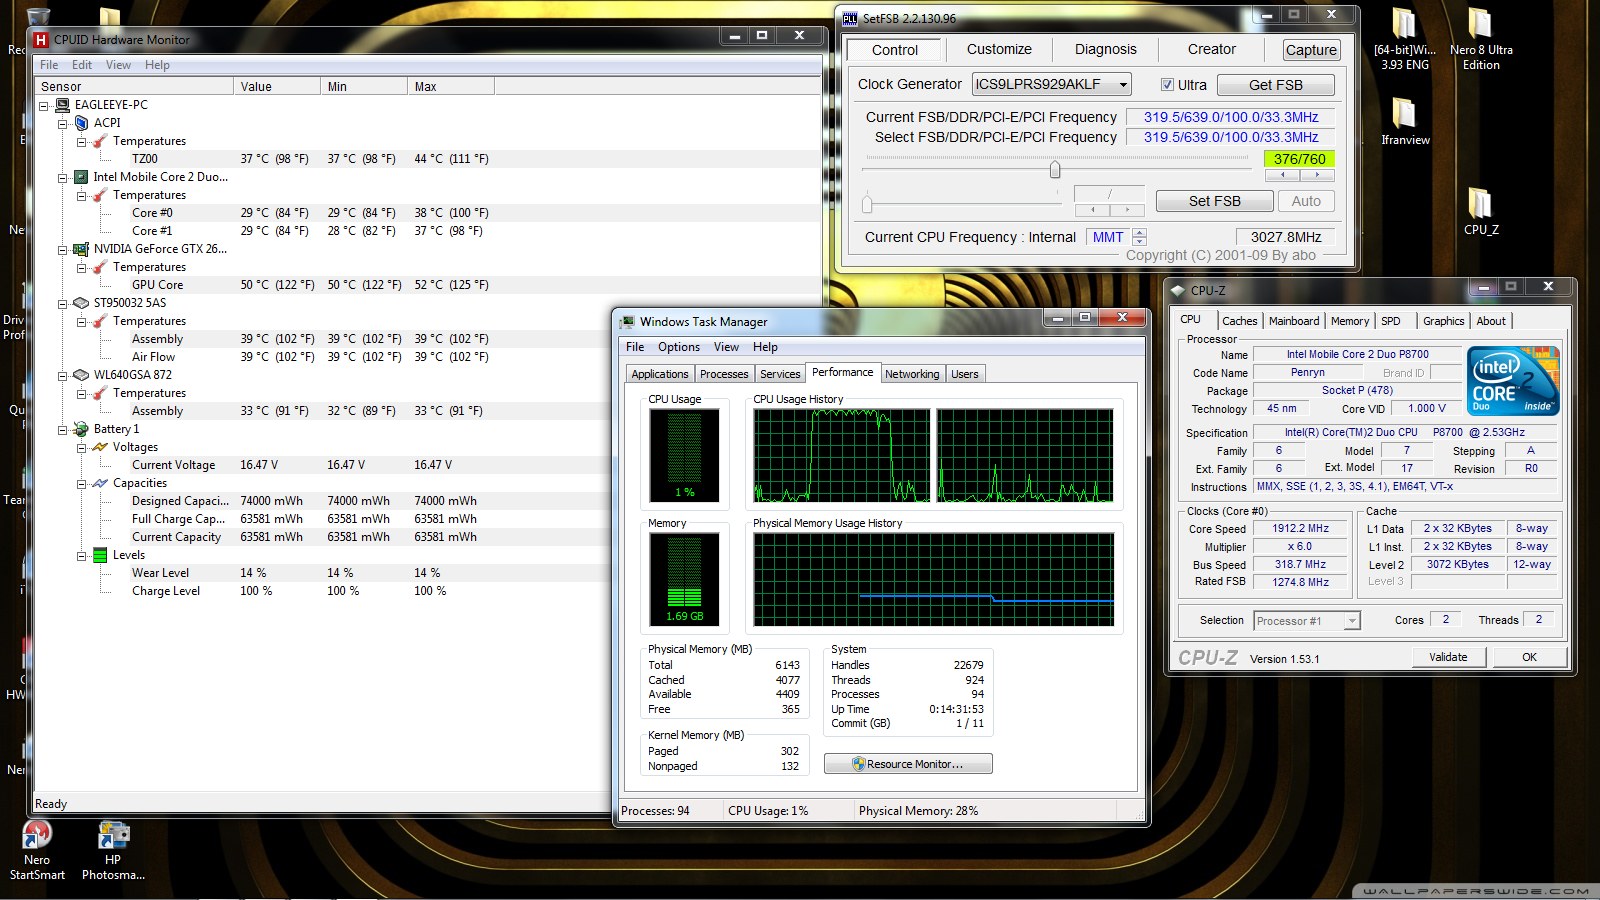Click the Battery 1 icon in the sensor tree
This screenshot has height=900, width=1600.
click(x=81, y=429)
